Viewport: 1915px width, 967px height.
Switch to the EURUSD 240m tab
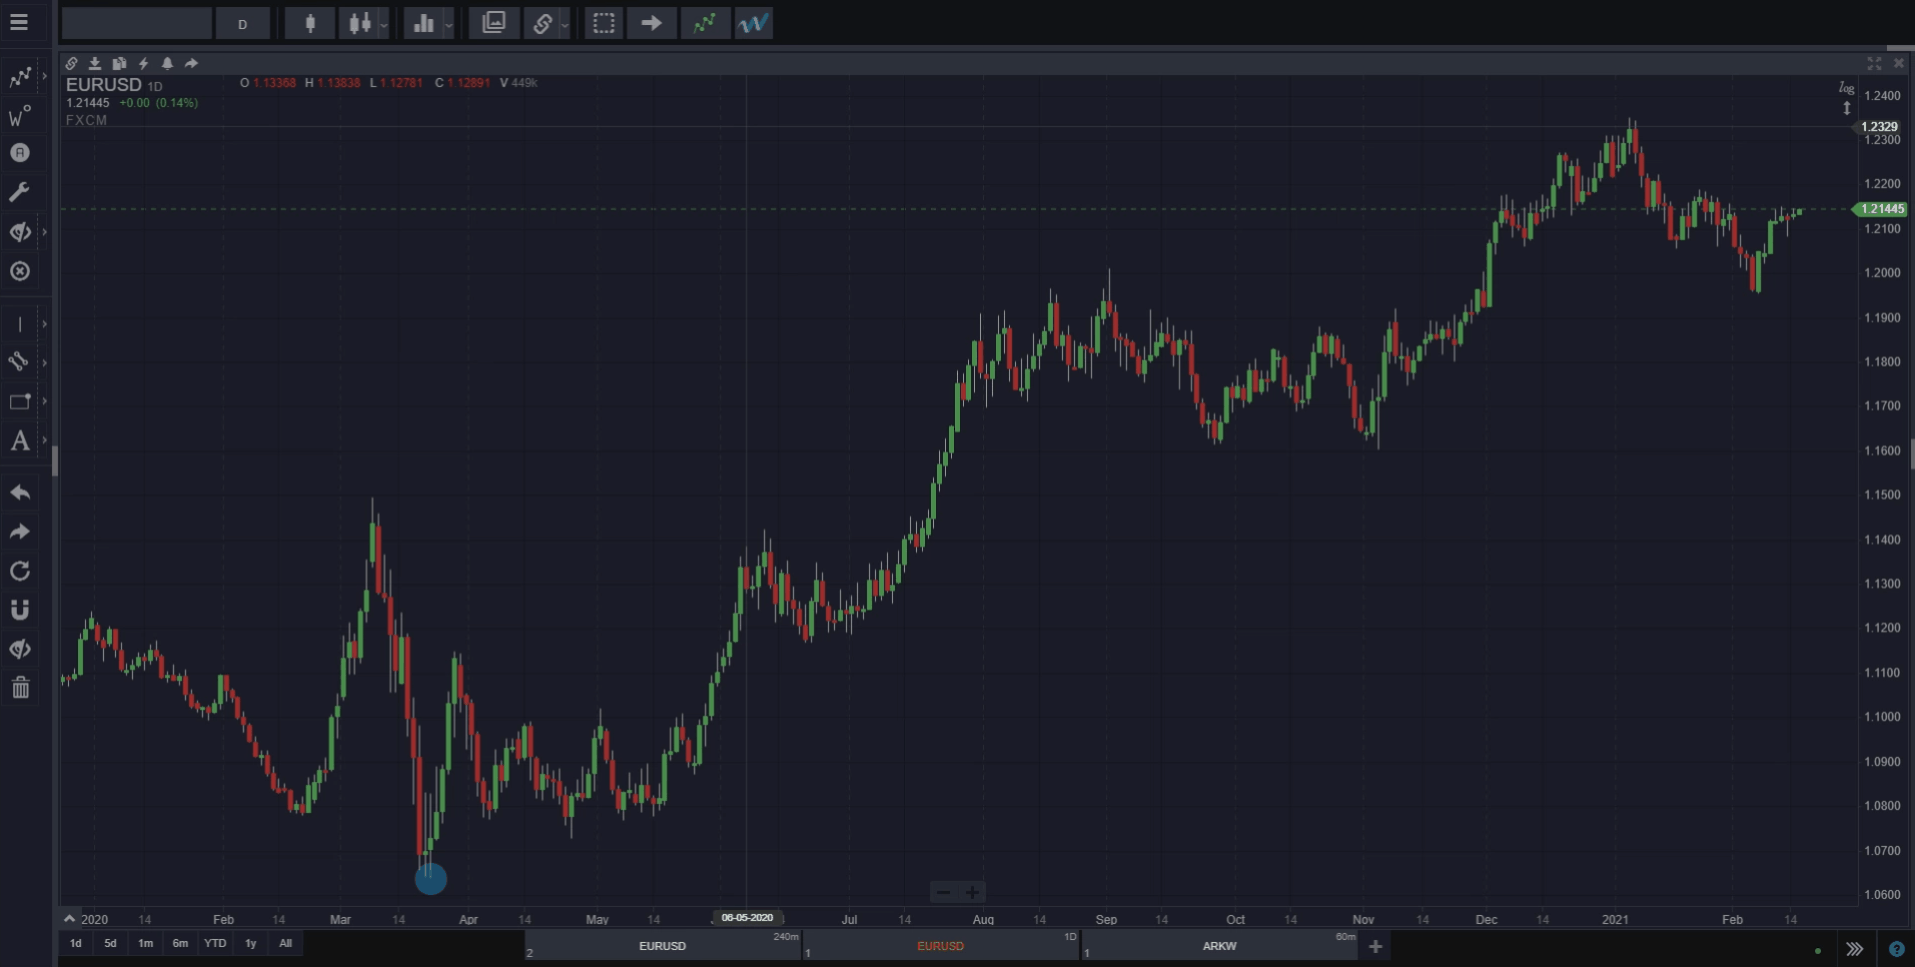[662, 945]
